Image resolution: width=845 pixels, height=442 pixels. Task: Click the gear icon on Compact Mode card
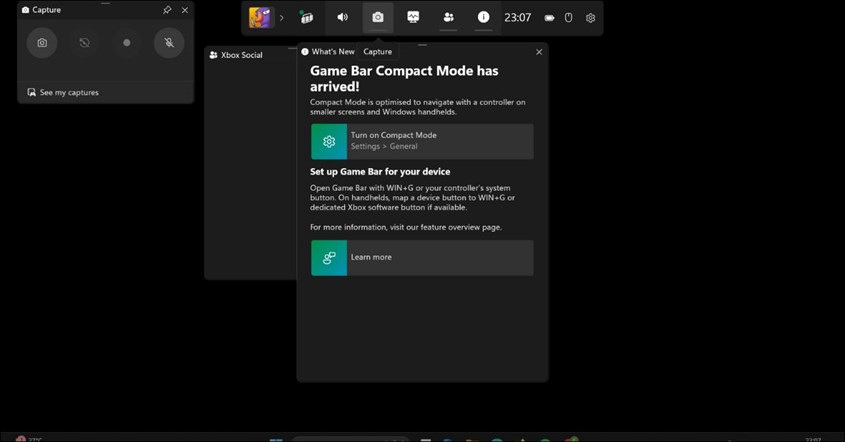pyautogui.click(x=329, y=141)
